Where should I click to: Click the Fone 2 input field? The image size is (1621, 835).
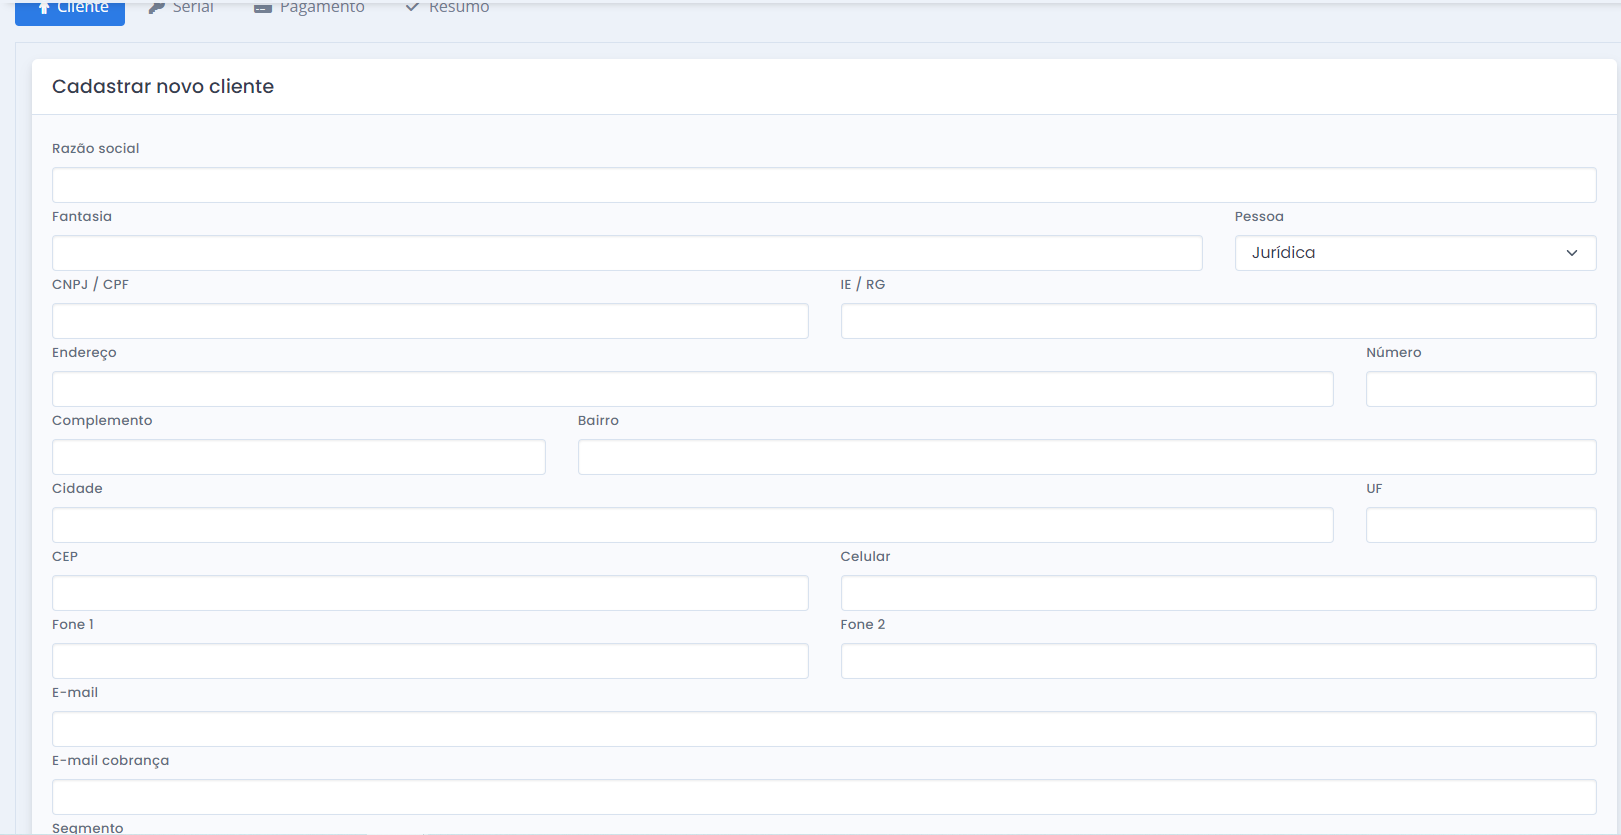(x=1217, y=661)
